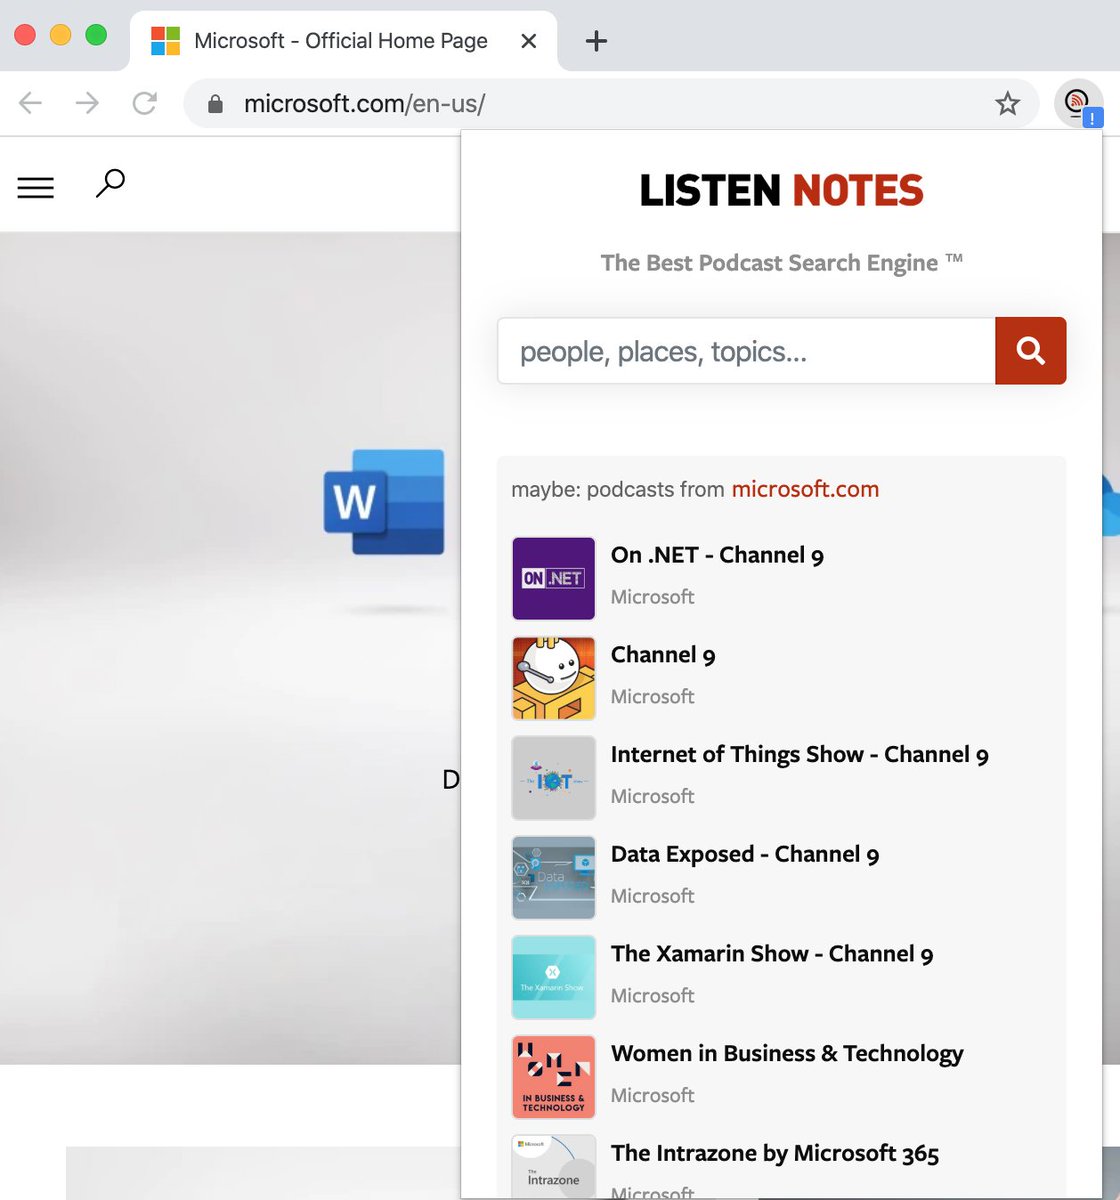Click The Best Podcast Search Engine tagline

[781, 263]
